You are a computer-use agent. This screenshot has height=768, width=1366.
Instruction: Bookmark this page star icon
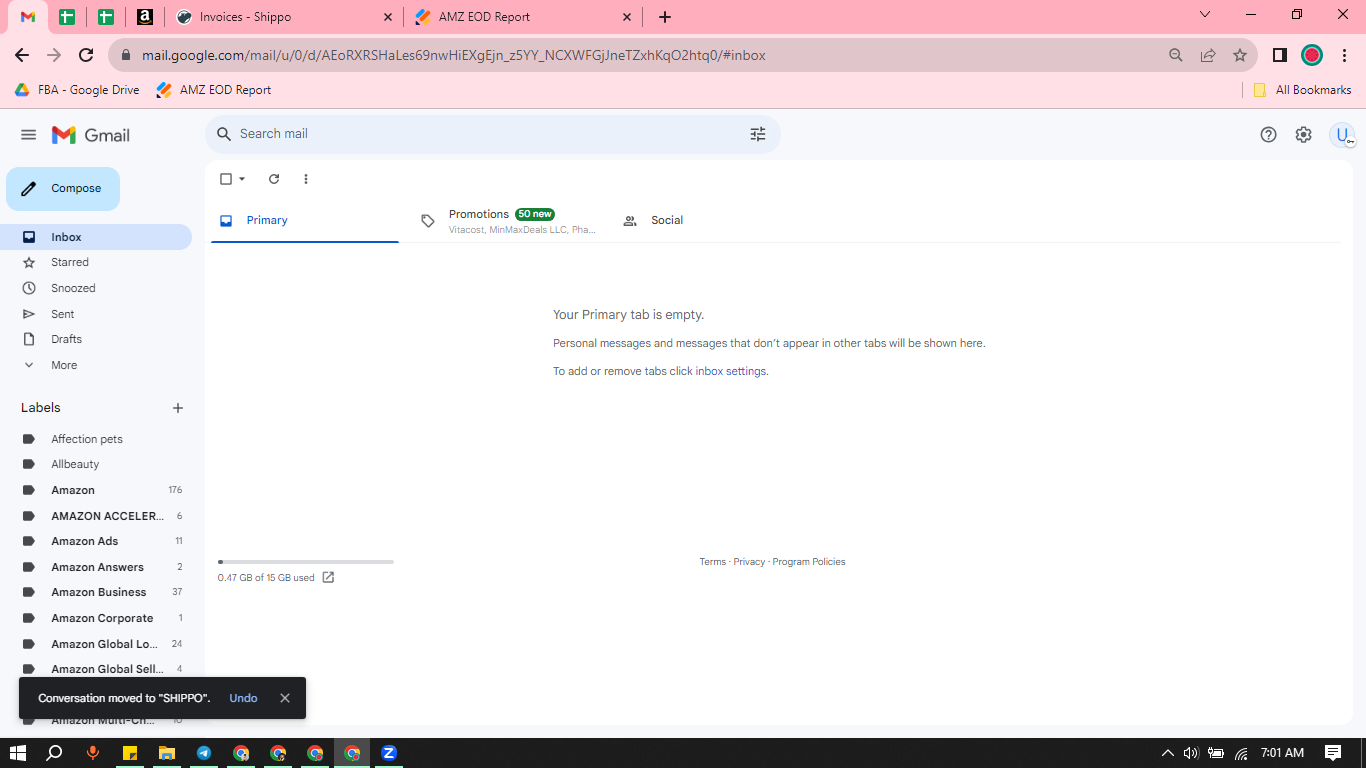click(x=1240, y=55)
